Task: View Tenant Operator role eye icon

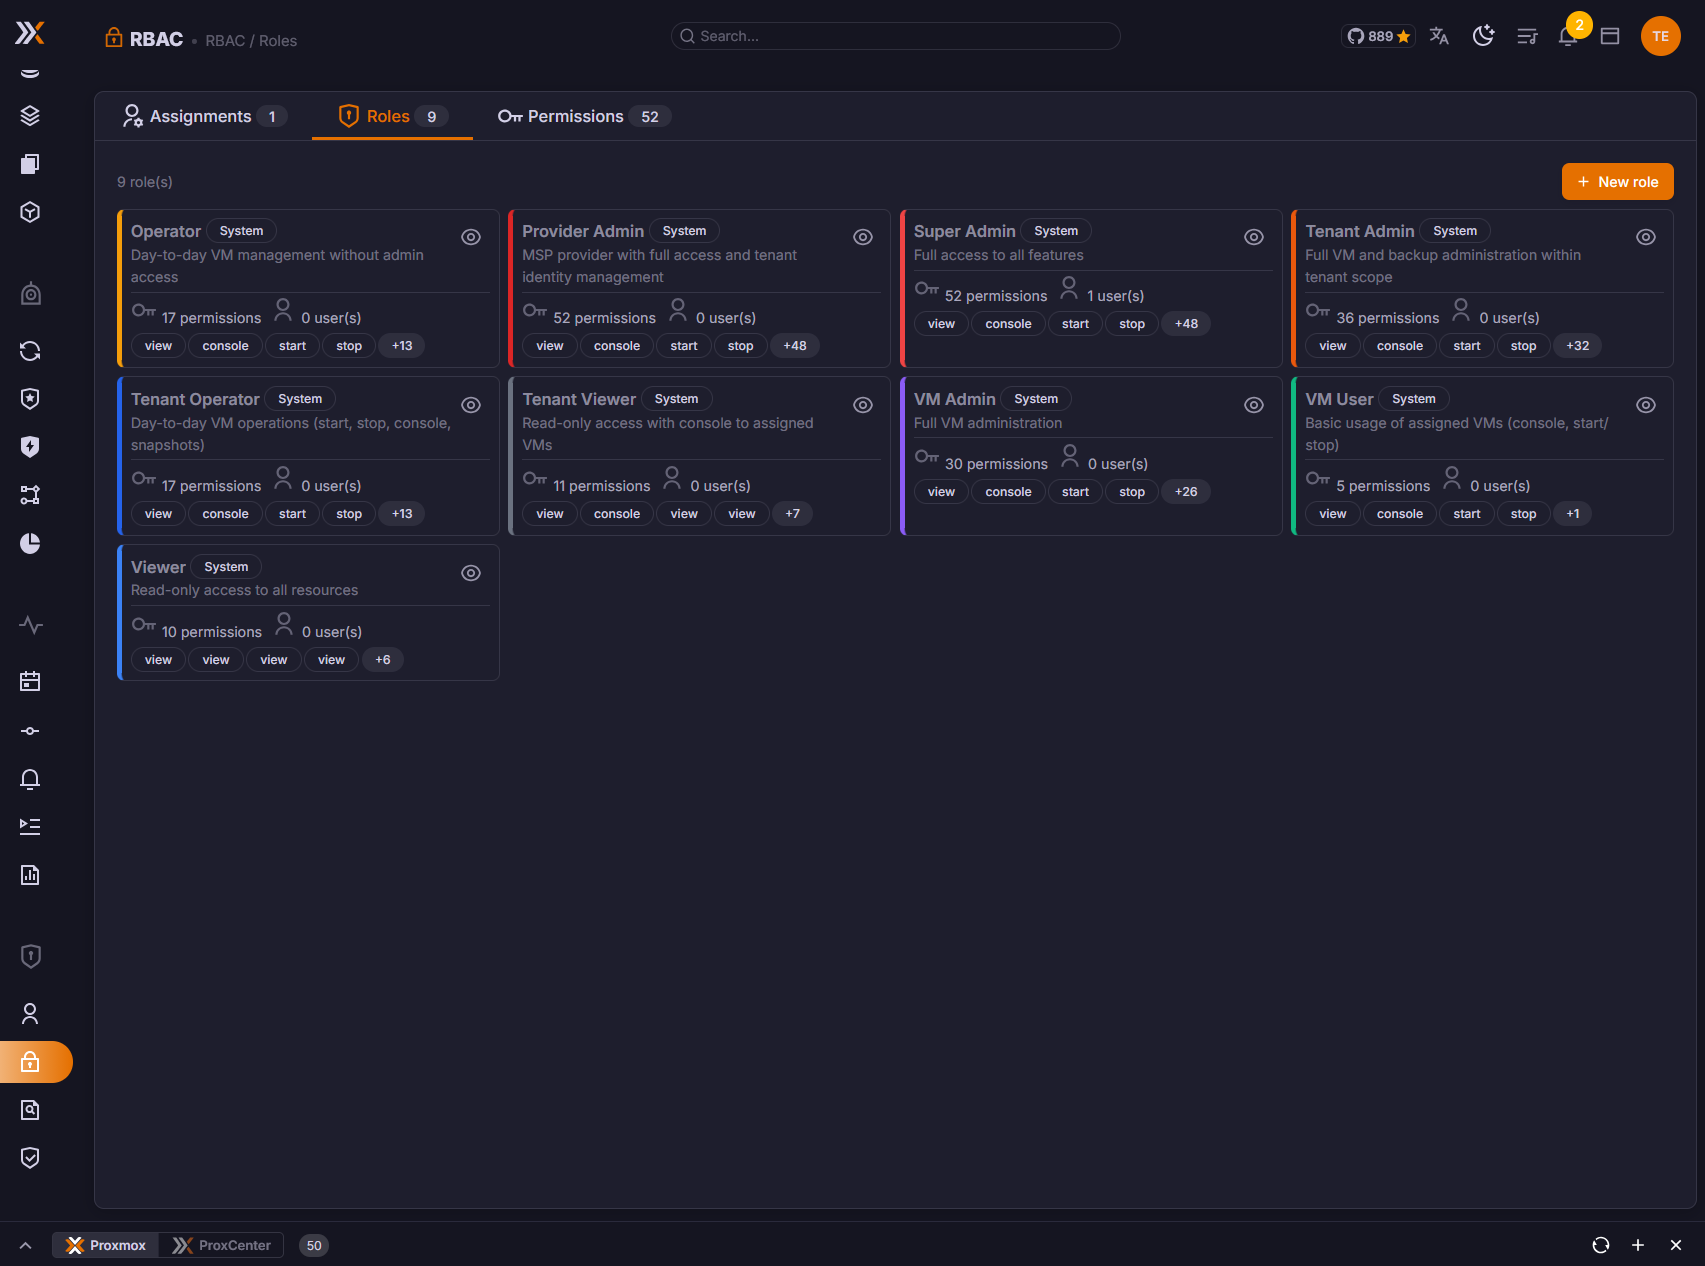Action: pyautogui.click(x=471, y=405)
